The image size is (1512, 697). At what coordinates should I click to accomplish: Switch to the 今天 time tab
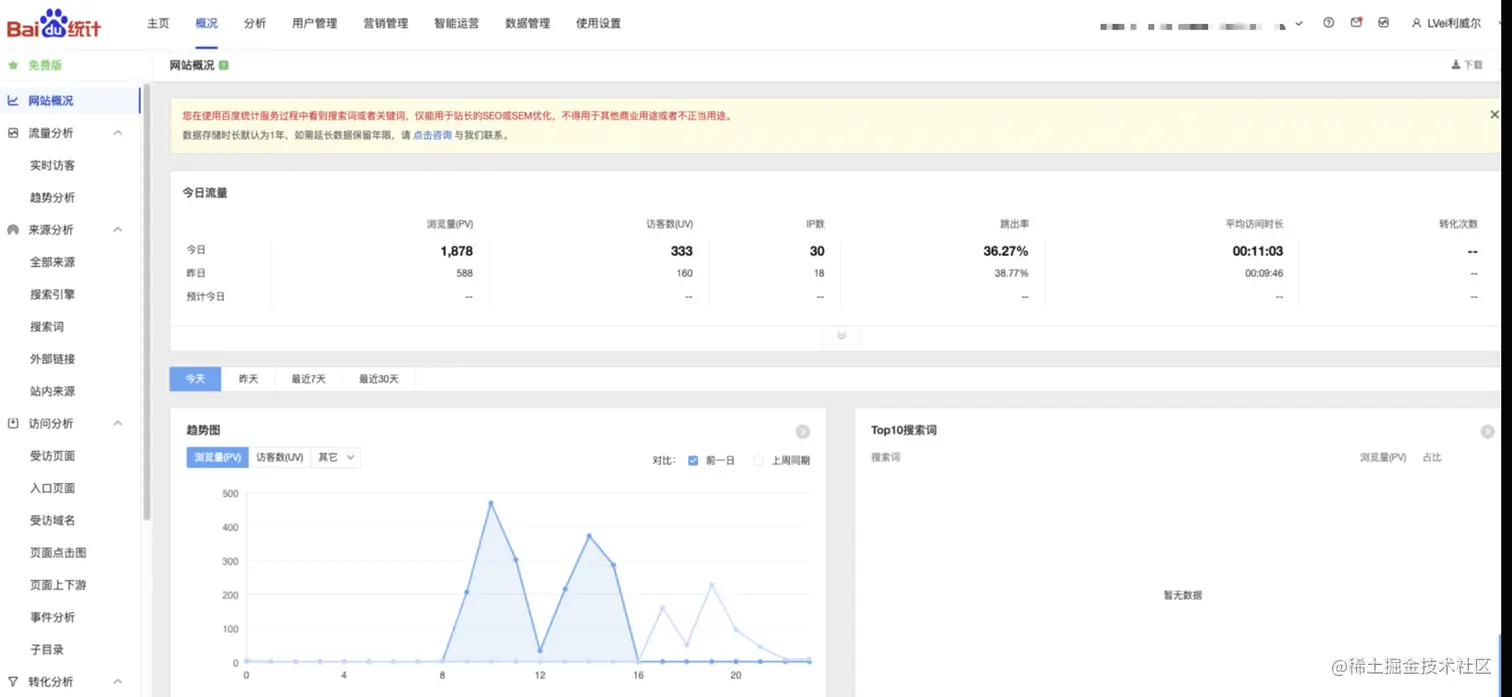(x=195, y=379)
